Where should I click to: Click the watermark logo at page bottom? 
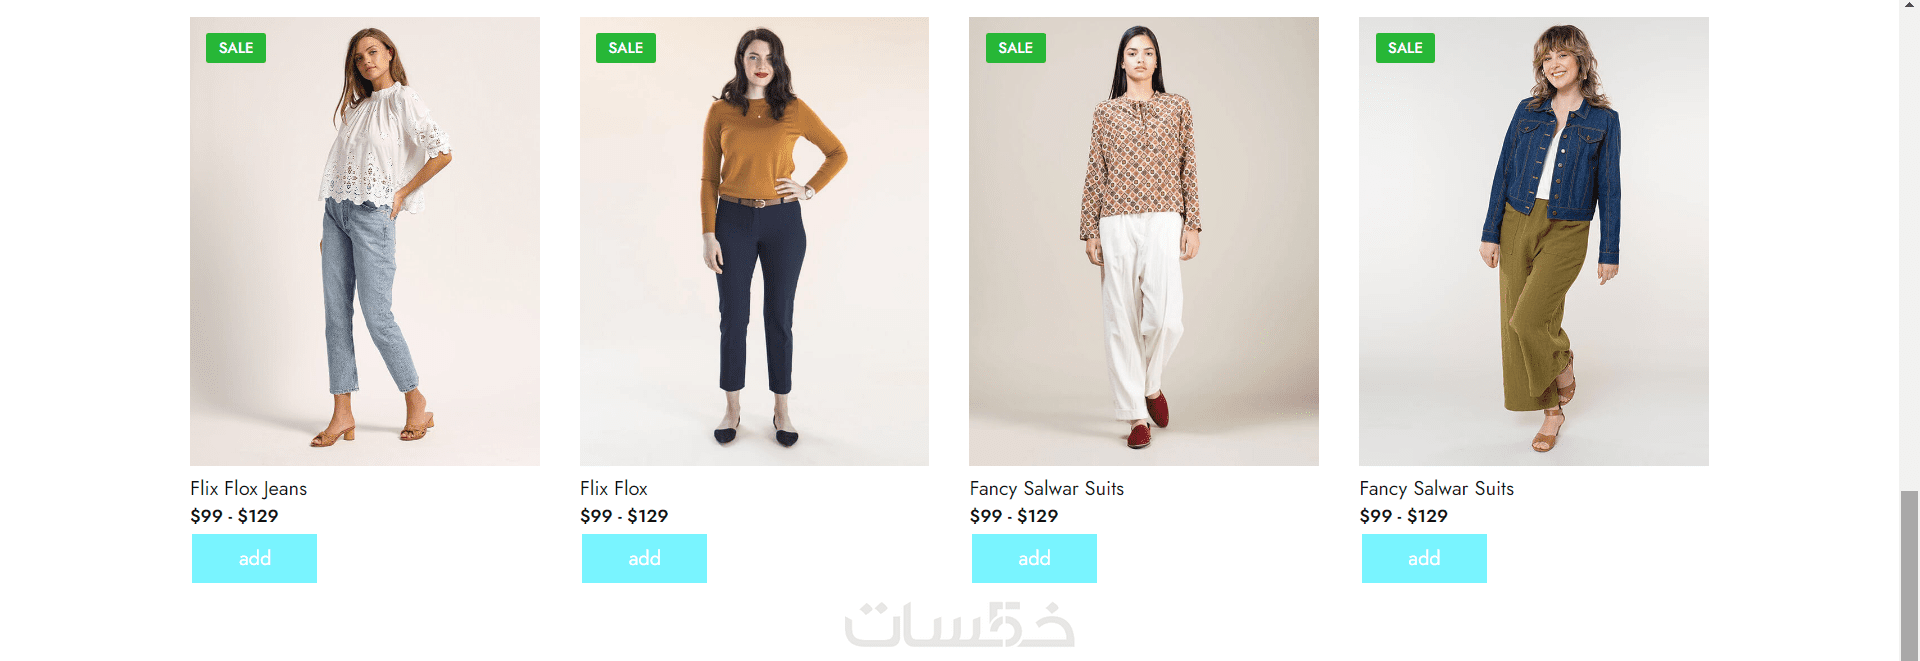coord(960,624)
